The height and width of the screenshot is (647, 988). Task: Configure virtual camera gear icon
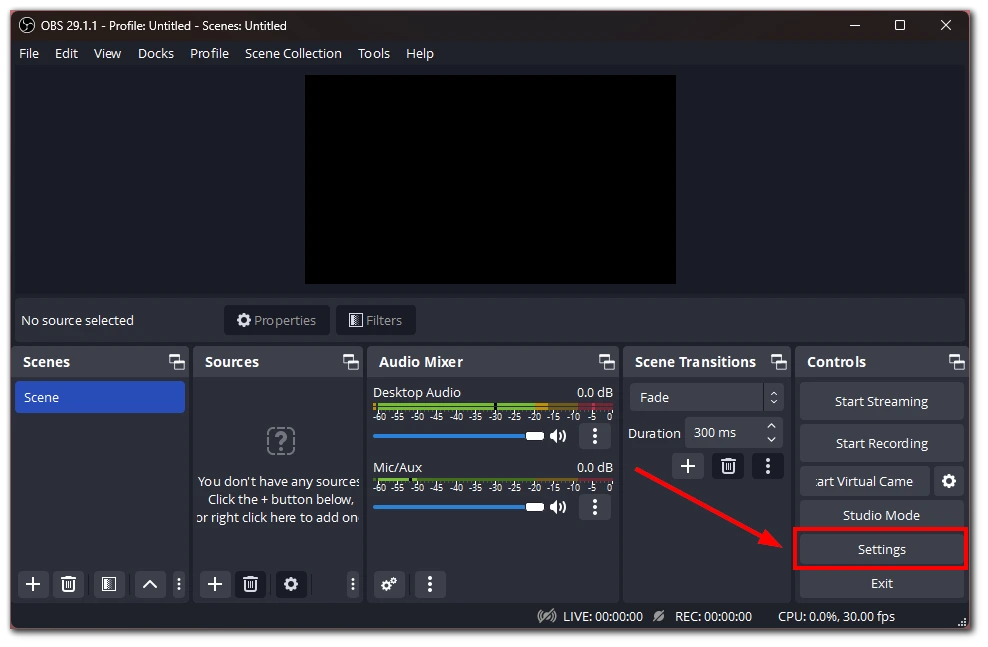pos(949,482)
